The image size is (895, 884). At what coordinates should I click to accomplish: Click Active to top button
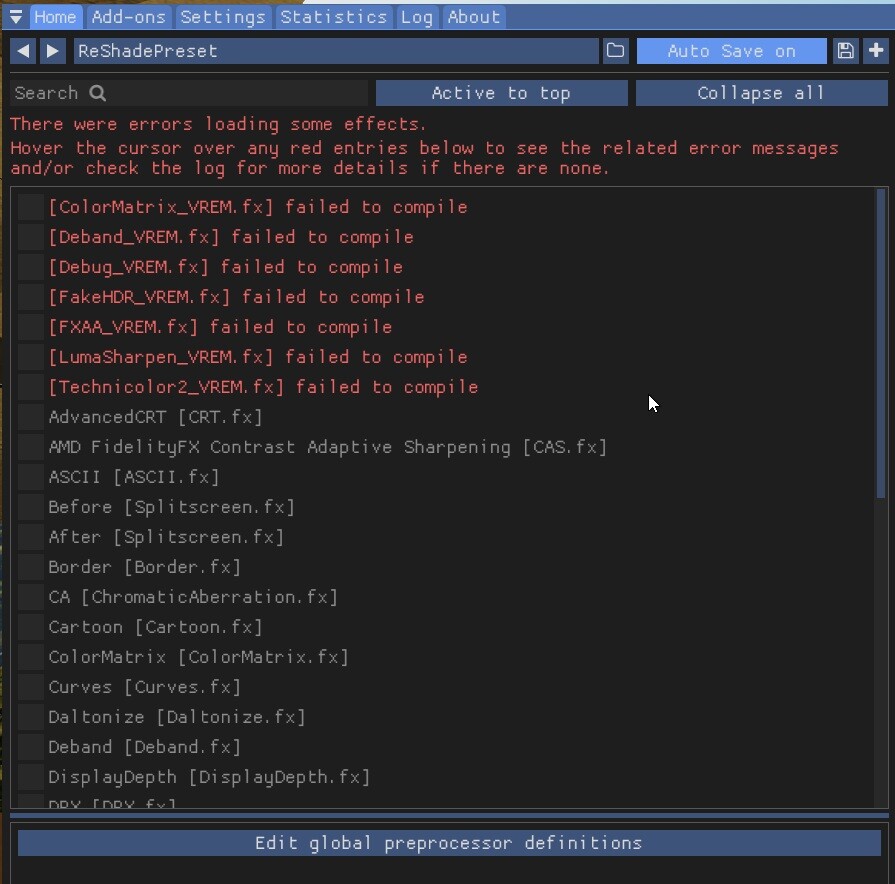pyautogui.click(x=501, y=93)
